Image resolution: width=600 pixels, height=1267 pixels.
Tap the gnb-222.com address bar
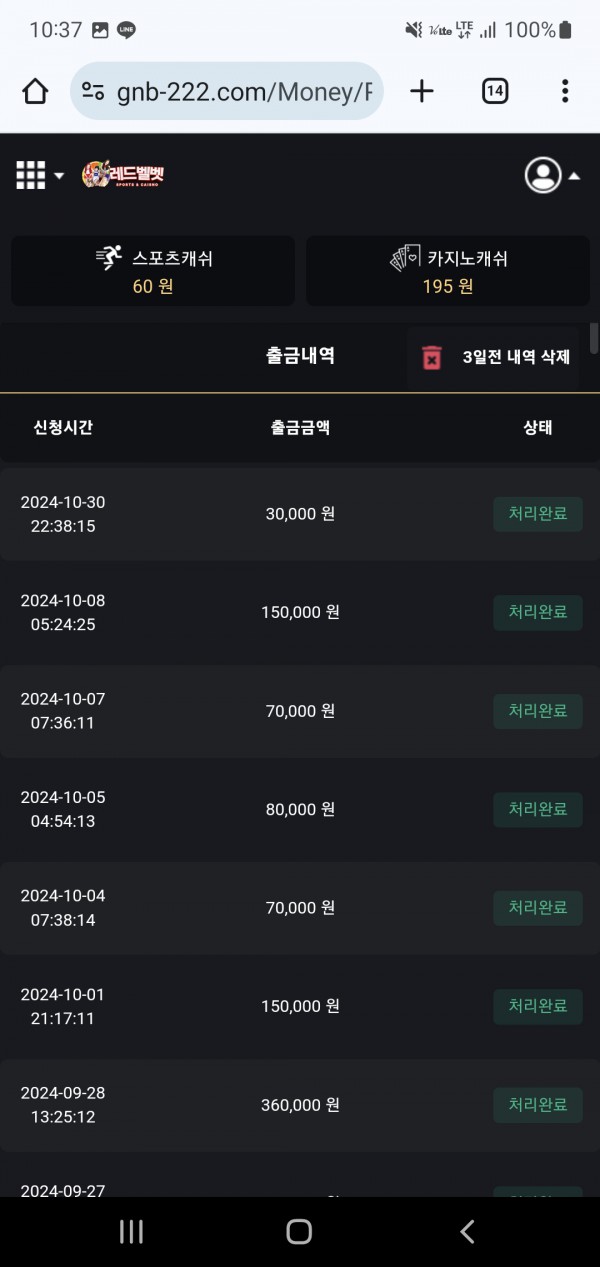[x=240, y=92]
